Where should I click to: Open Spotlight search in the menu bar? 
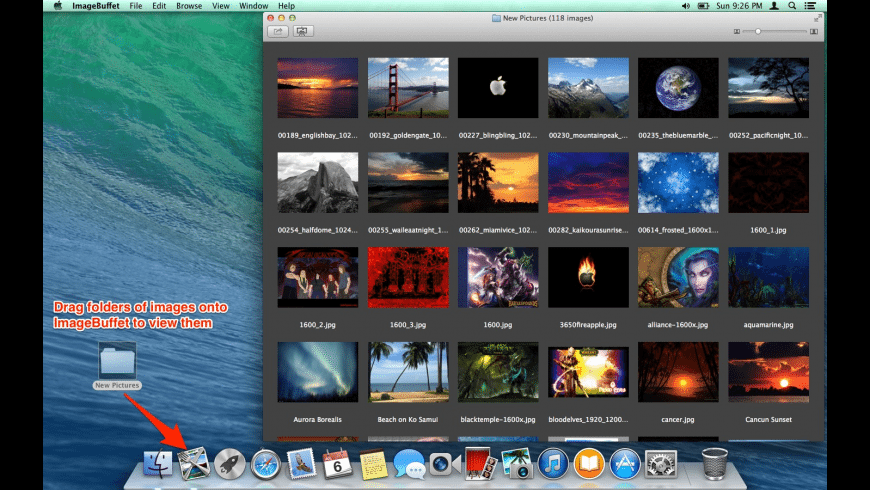[x=792, y=6]
